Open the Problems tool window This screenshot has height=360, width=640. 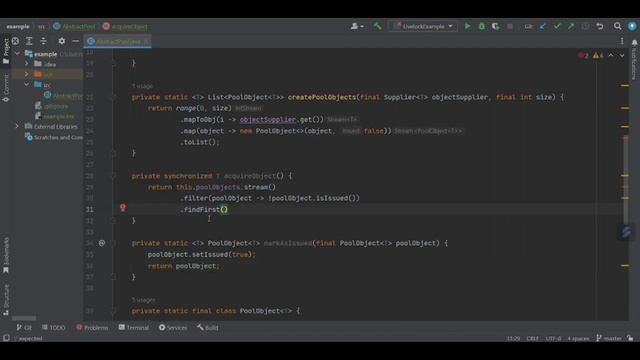pos(92,327)
